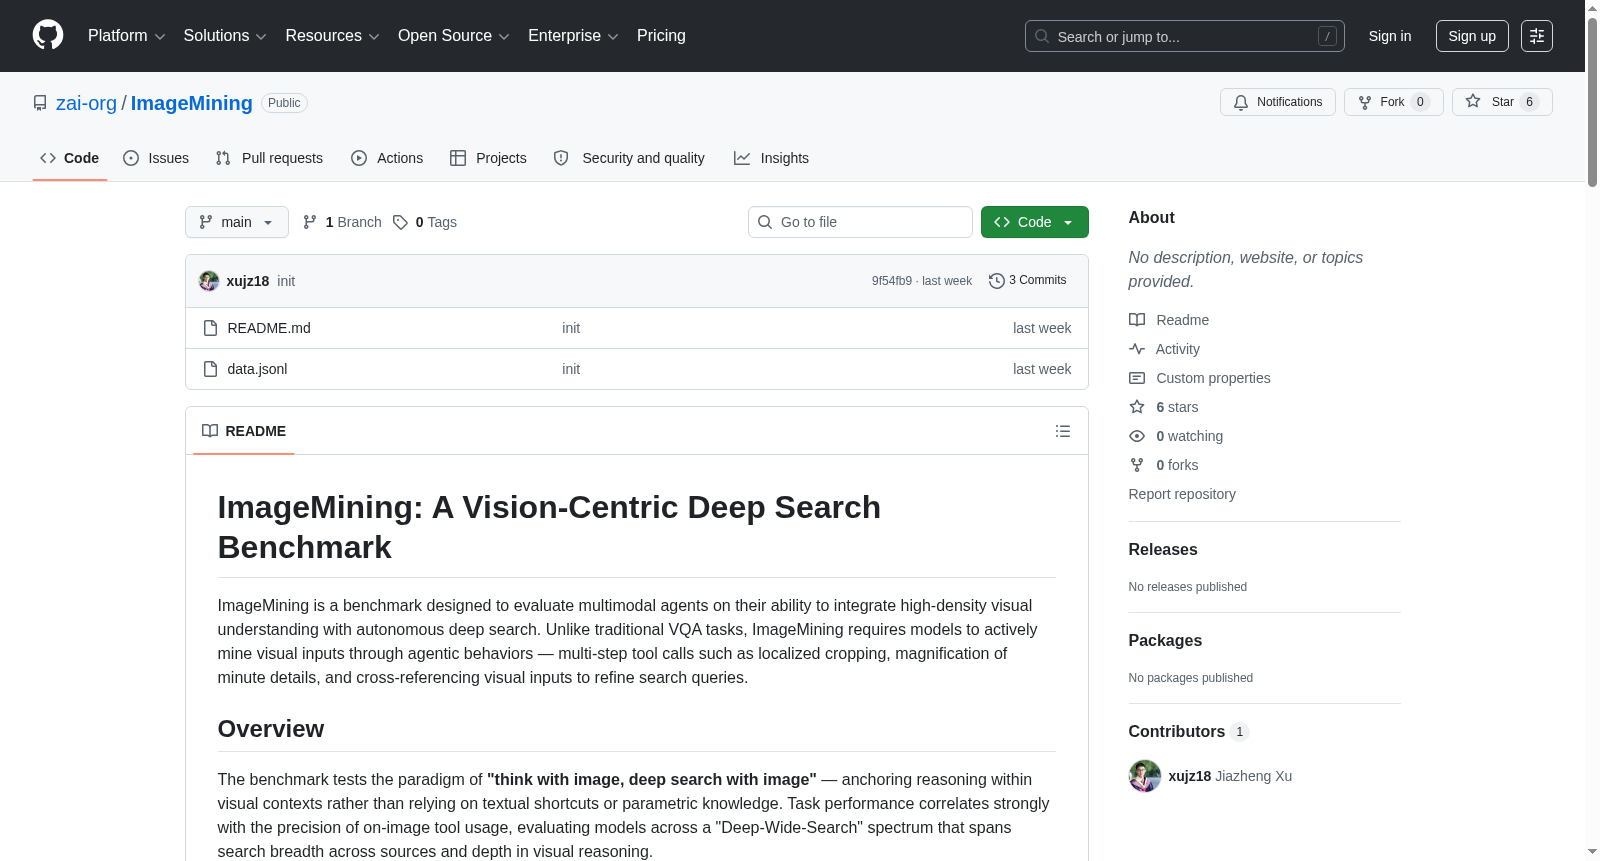Click the Sign up button
The width and height of the screenshot is (1600, 861).
coord(1472,36)
